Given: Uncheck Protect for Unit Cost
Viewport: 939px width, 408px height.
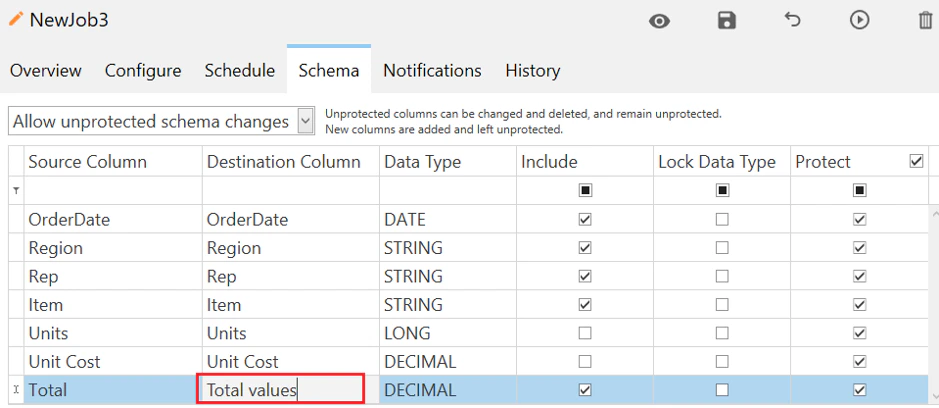Looking at the screenshot, I should [859, 361].
